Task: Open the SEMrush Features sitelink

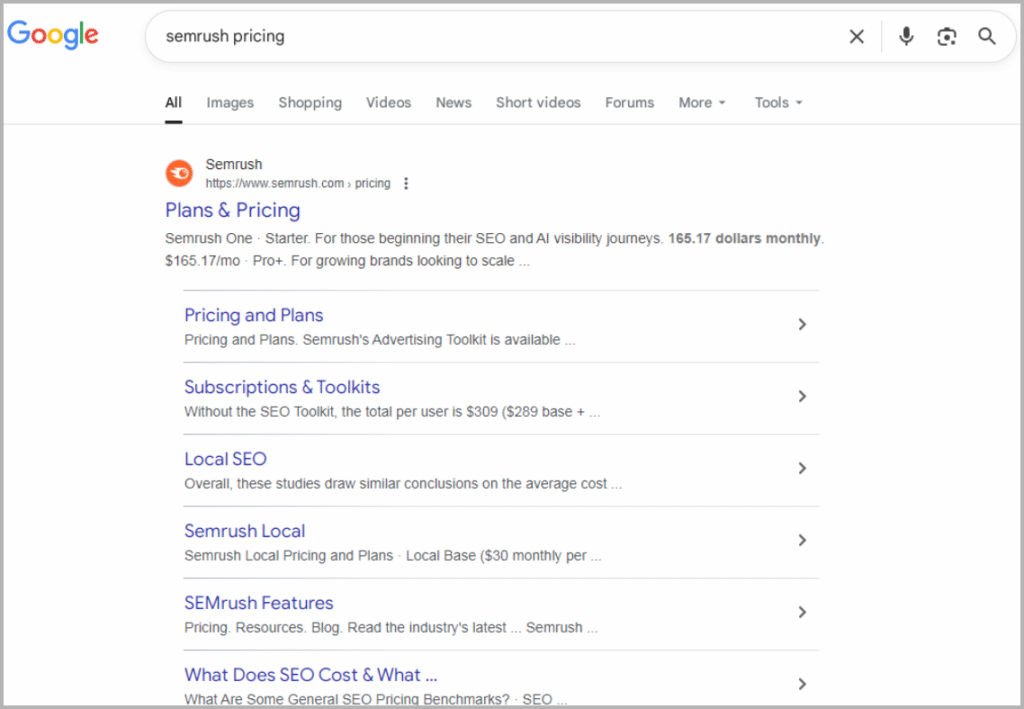Action: click(x=258, y=603)
